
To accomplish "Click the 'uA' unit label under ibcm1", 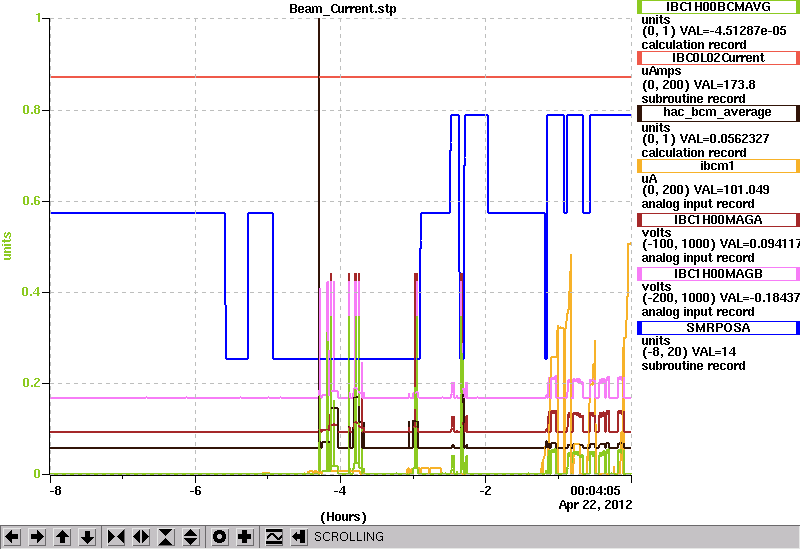I will pos(649,179).
